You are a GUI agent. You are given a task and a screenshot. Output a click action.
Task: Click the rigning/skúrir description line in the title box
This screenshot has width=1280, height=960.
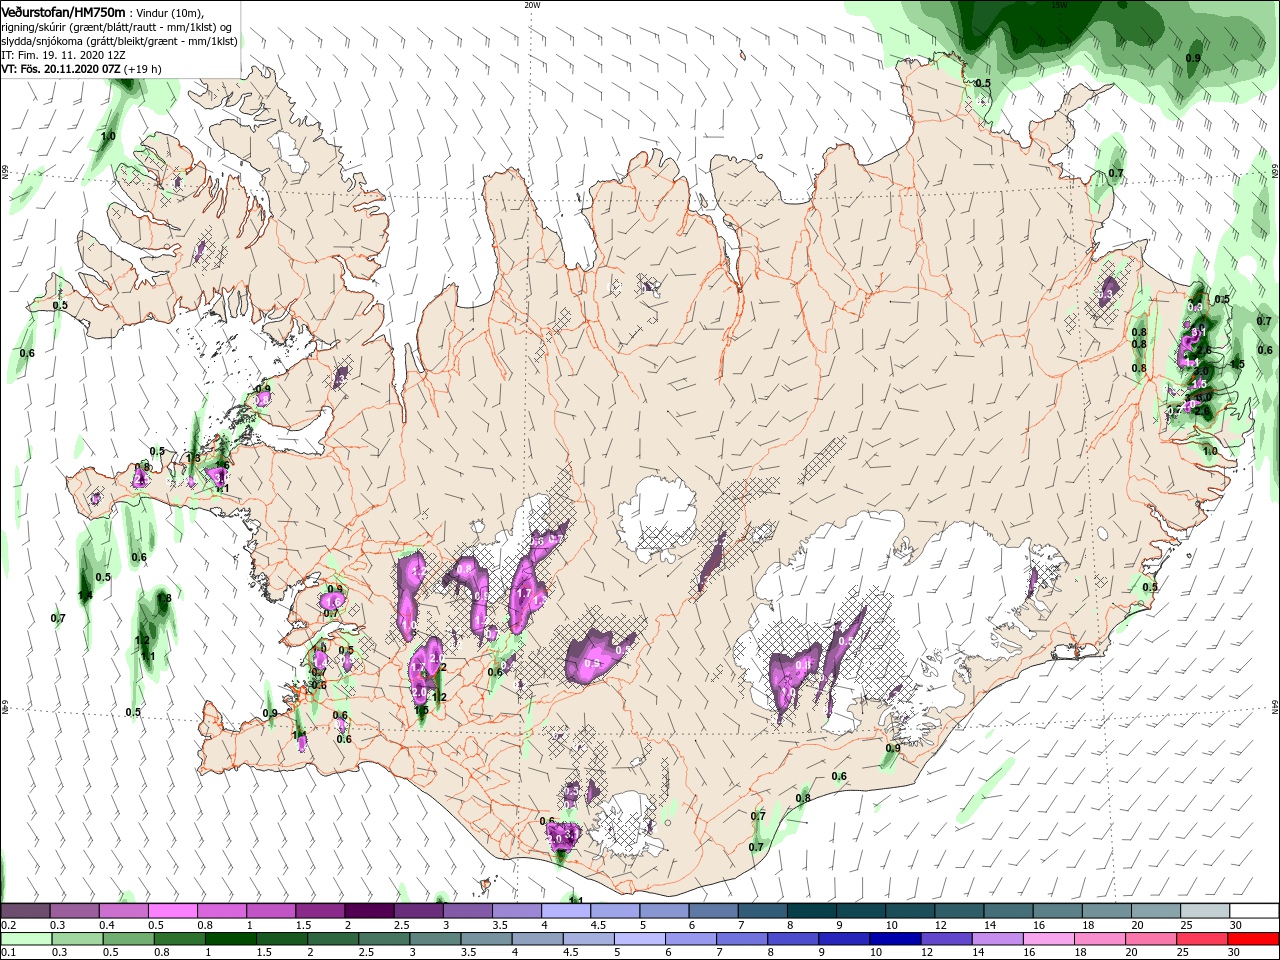pos(118,26)
